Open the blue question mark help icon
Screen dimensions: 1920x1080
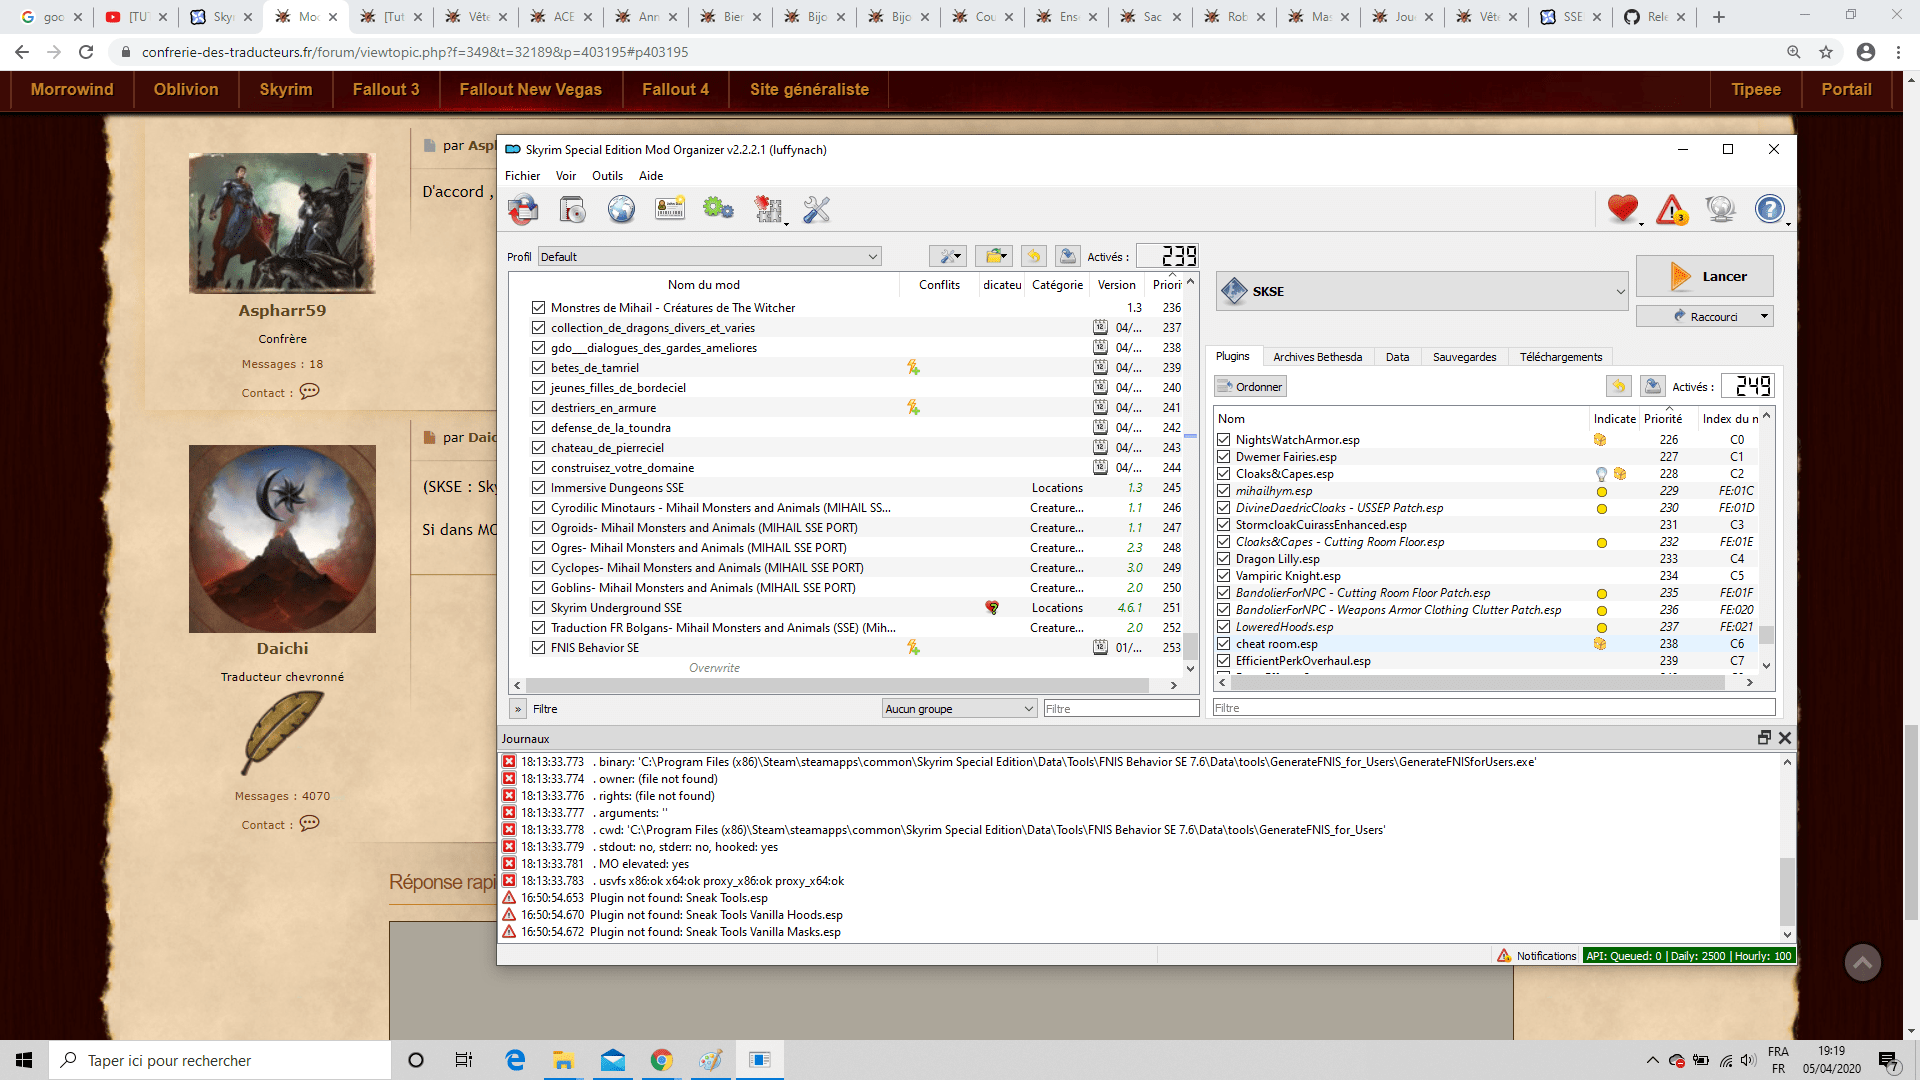click(1769, 209)
